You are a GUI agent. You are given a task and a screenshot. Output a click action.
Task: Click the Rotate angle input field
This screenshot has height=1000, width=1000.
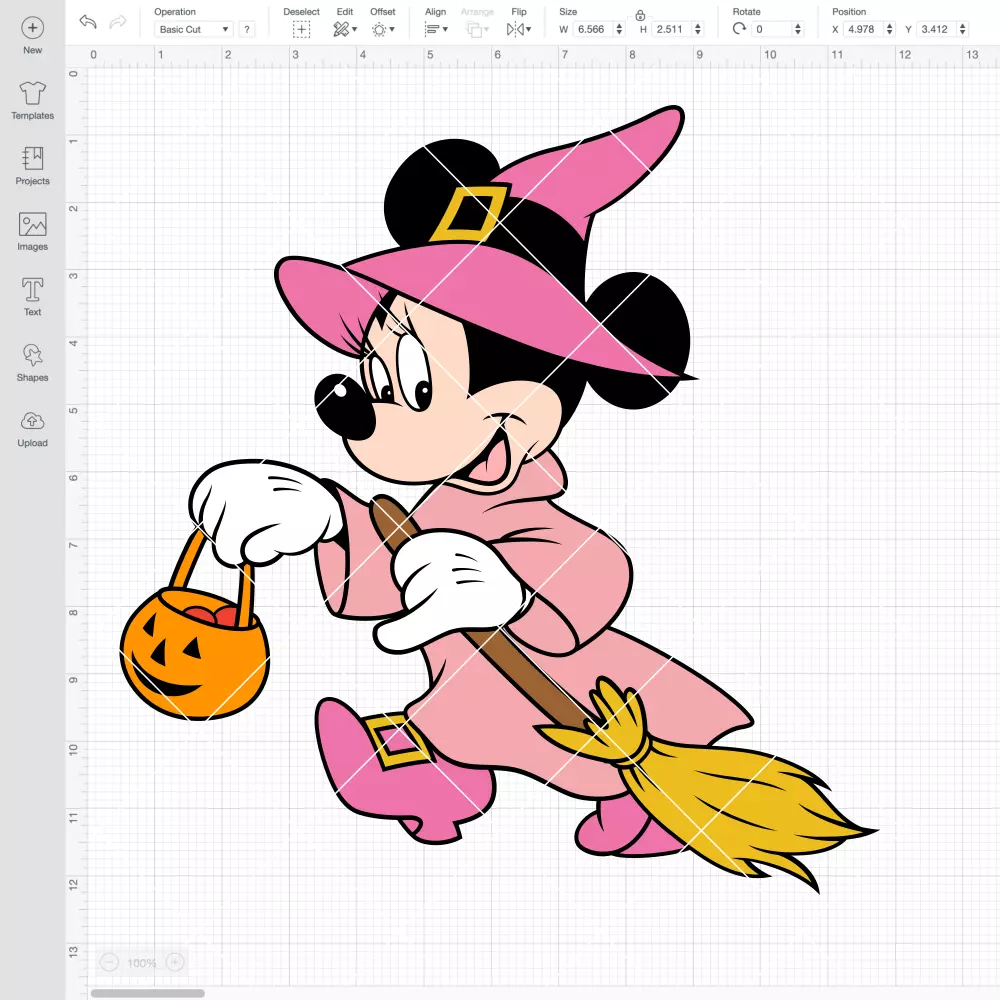pos(772,29)
